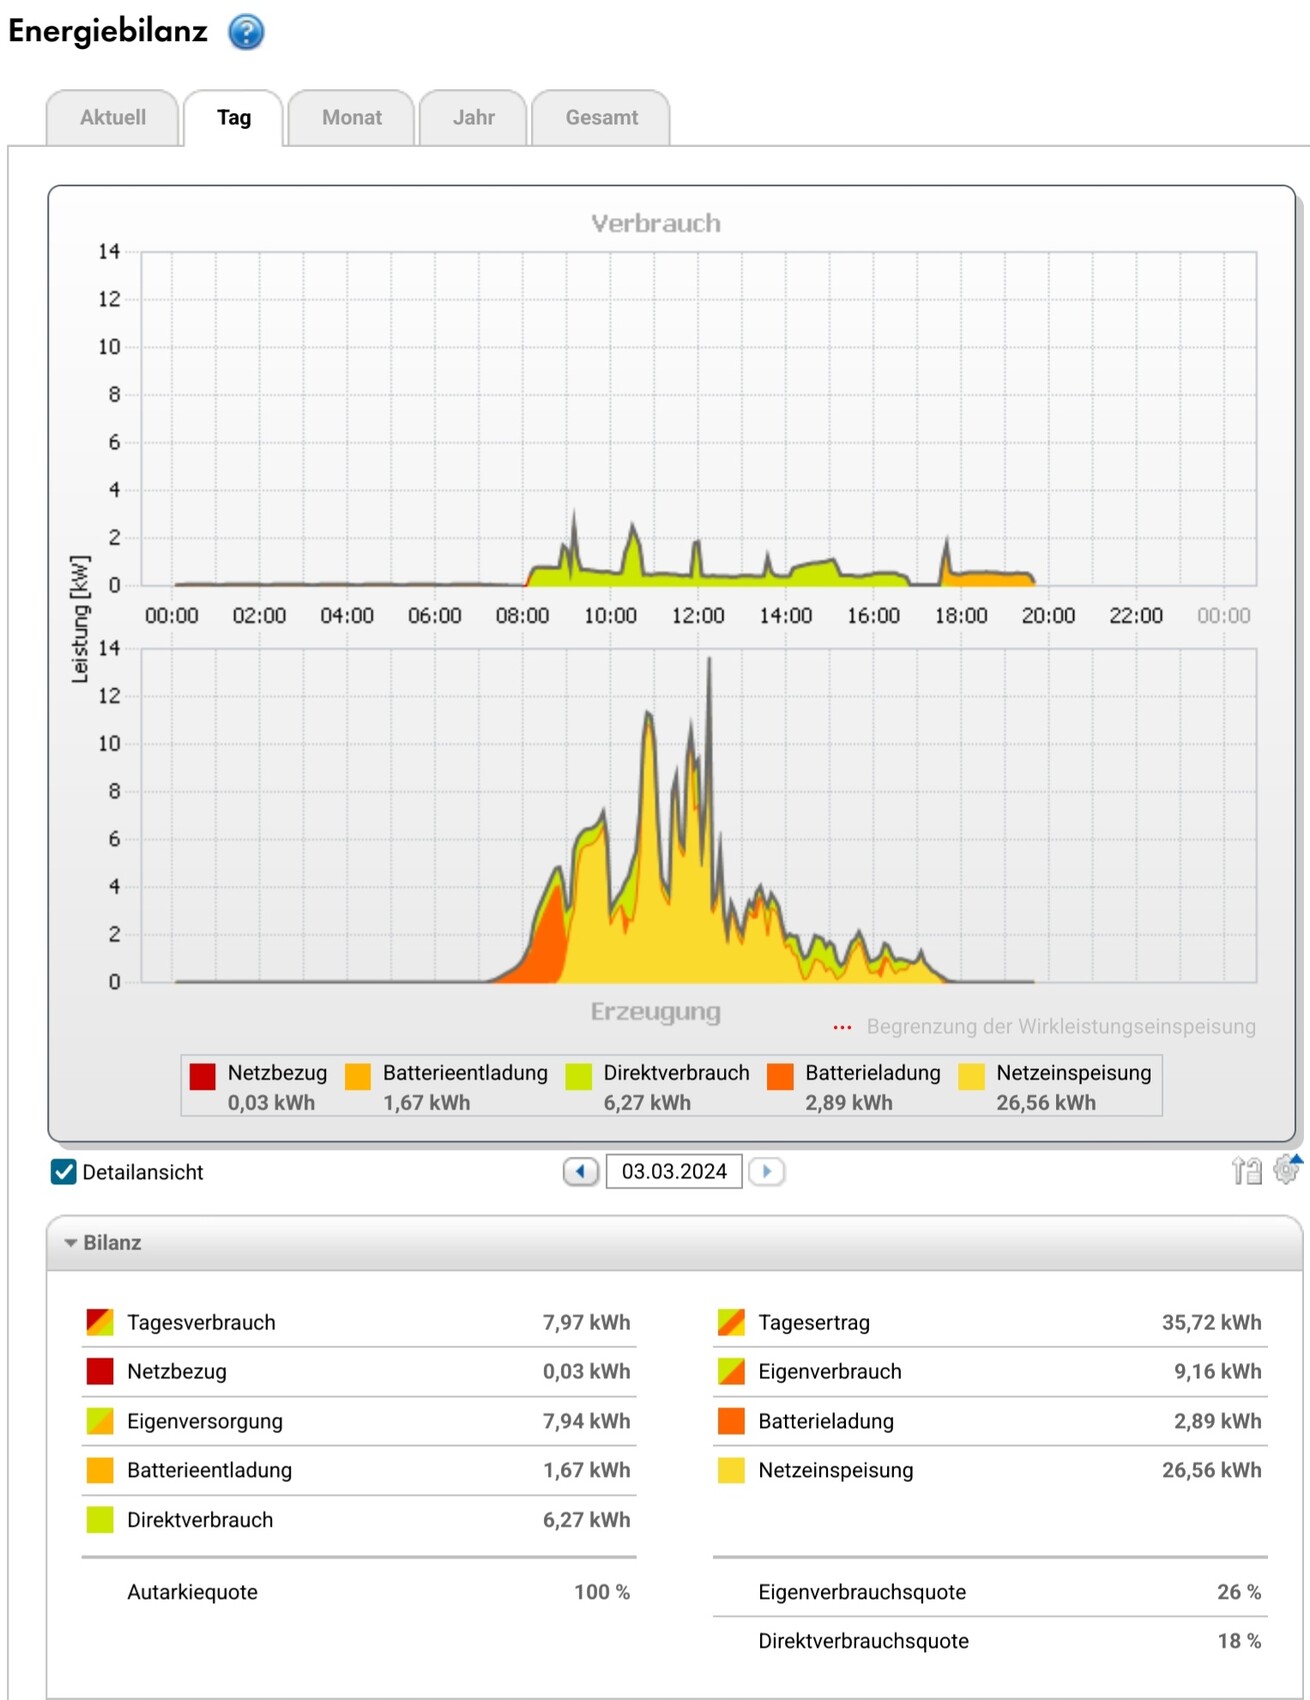Viewport: 1310px width, 1700px height.
Task: Uncheck the Detailansicht checkbox
Action: (x=63, y=1172)
